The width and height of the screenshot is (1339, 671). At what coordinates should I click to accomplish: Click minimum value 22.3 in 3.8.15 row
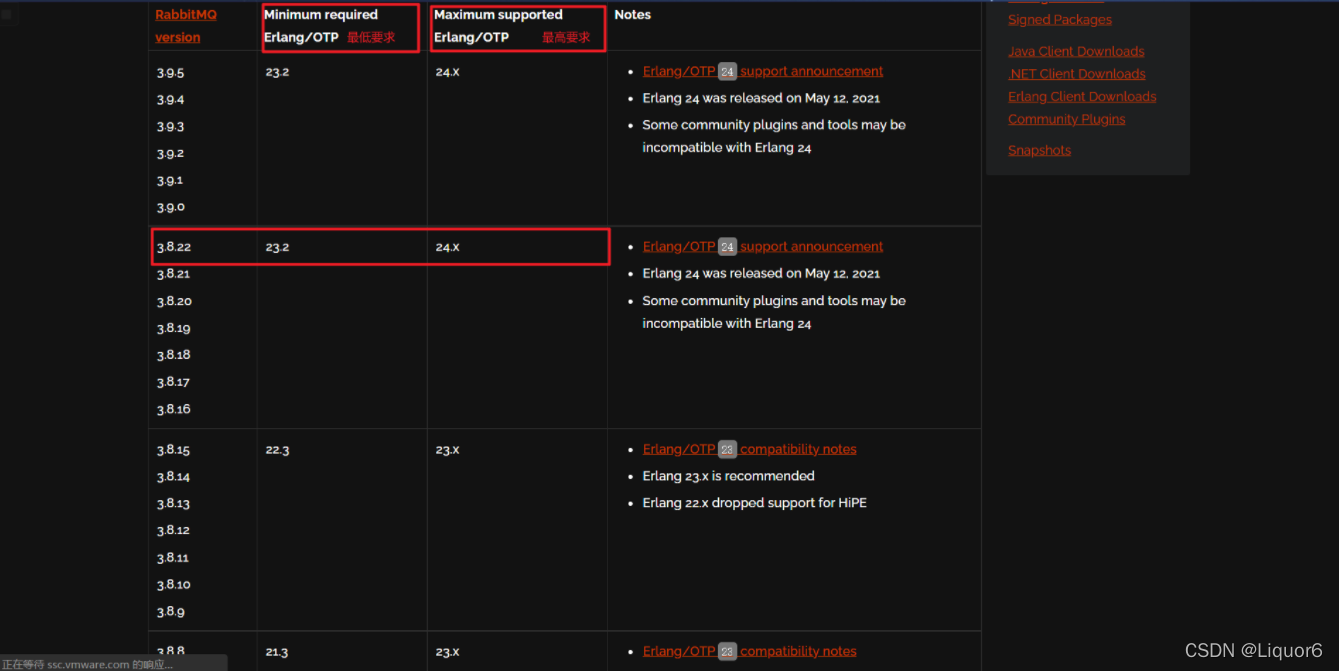(277, 450)
